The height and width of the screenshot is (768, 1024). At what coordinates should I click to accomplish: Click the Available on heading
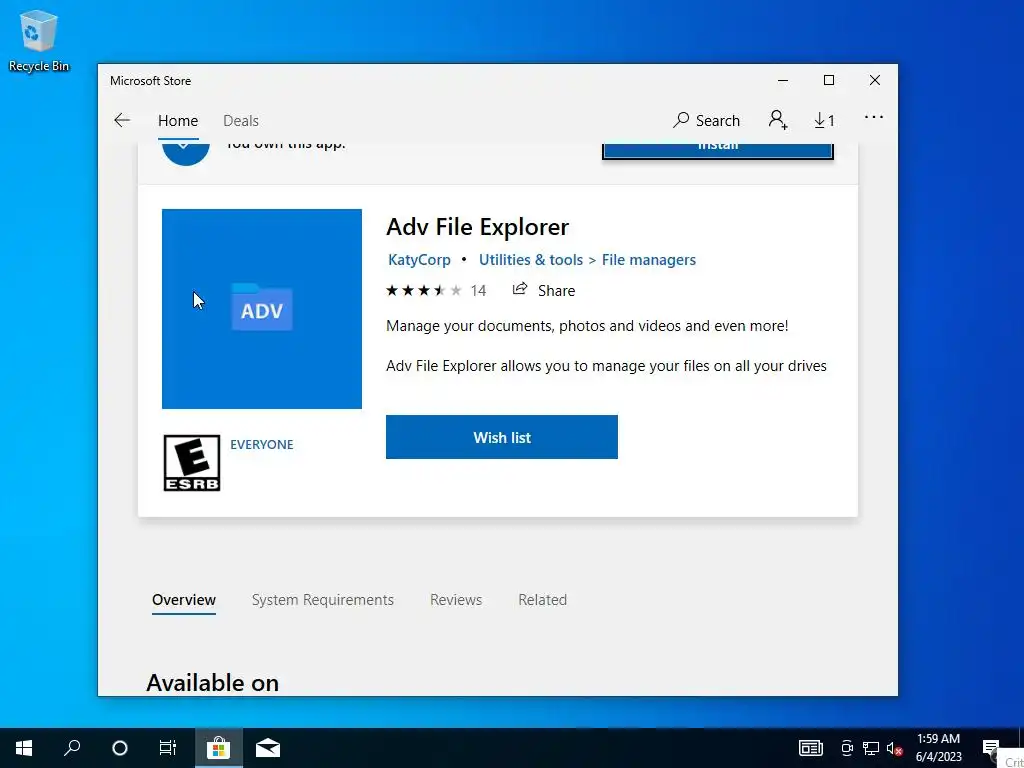[213, 682]
